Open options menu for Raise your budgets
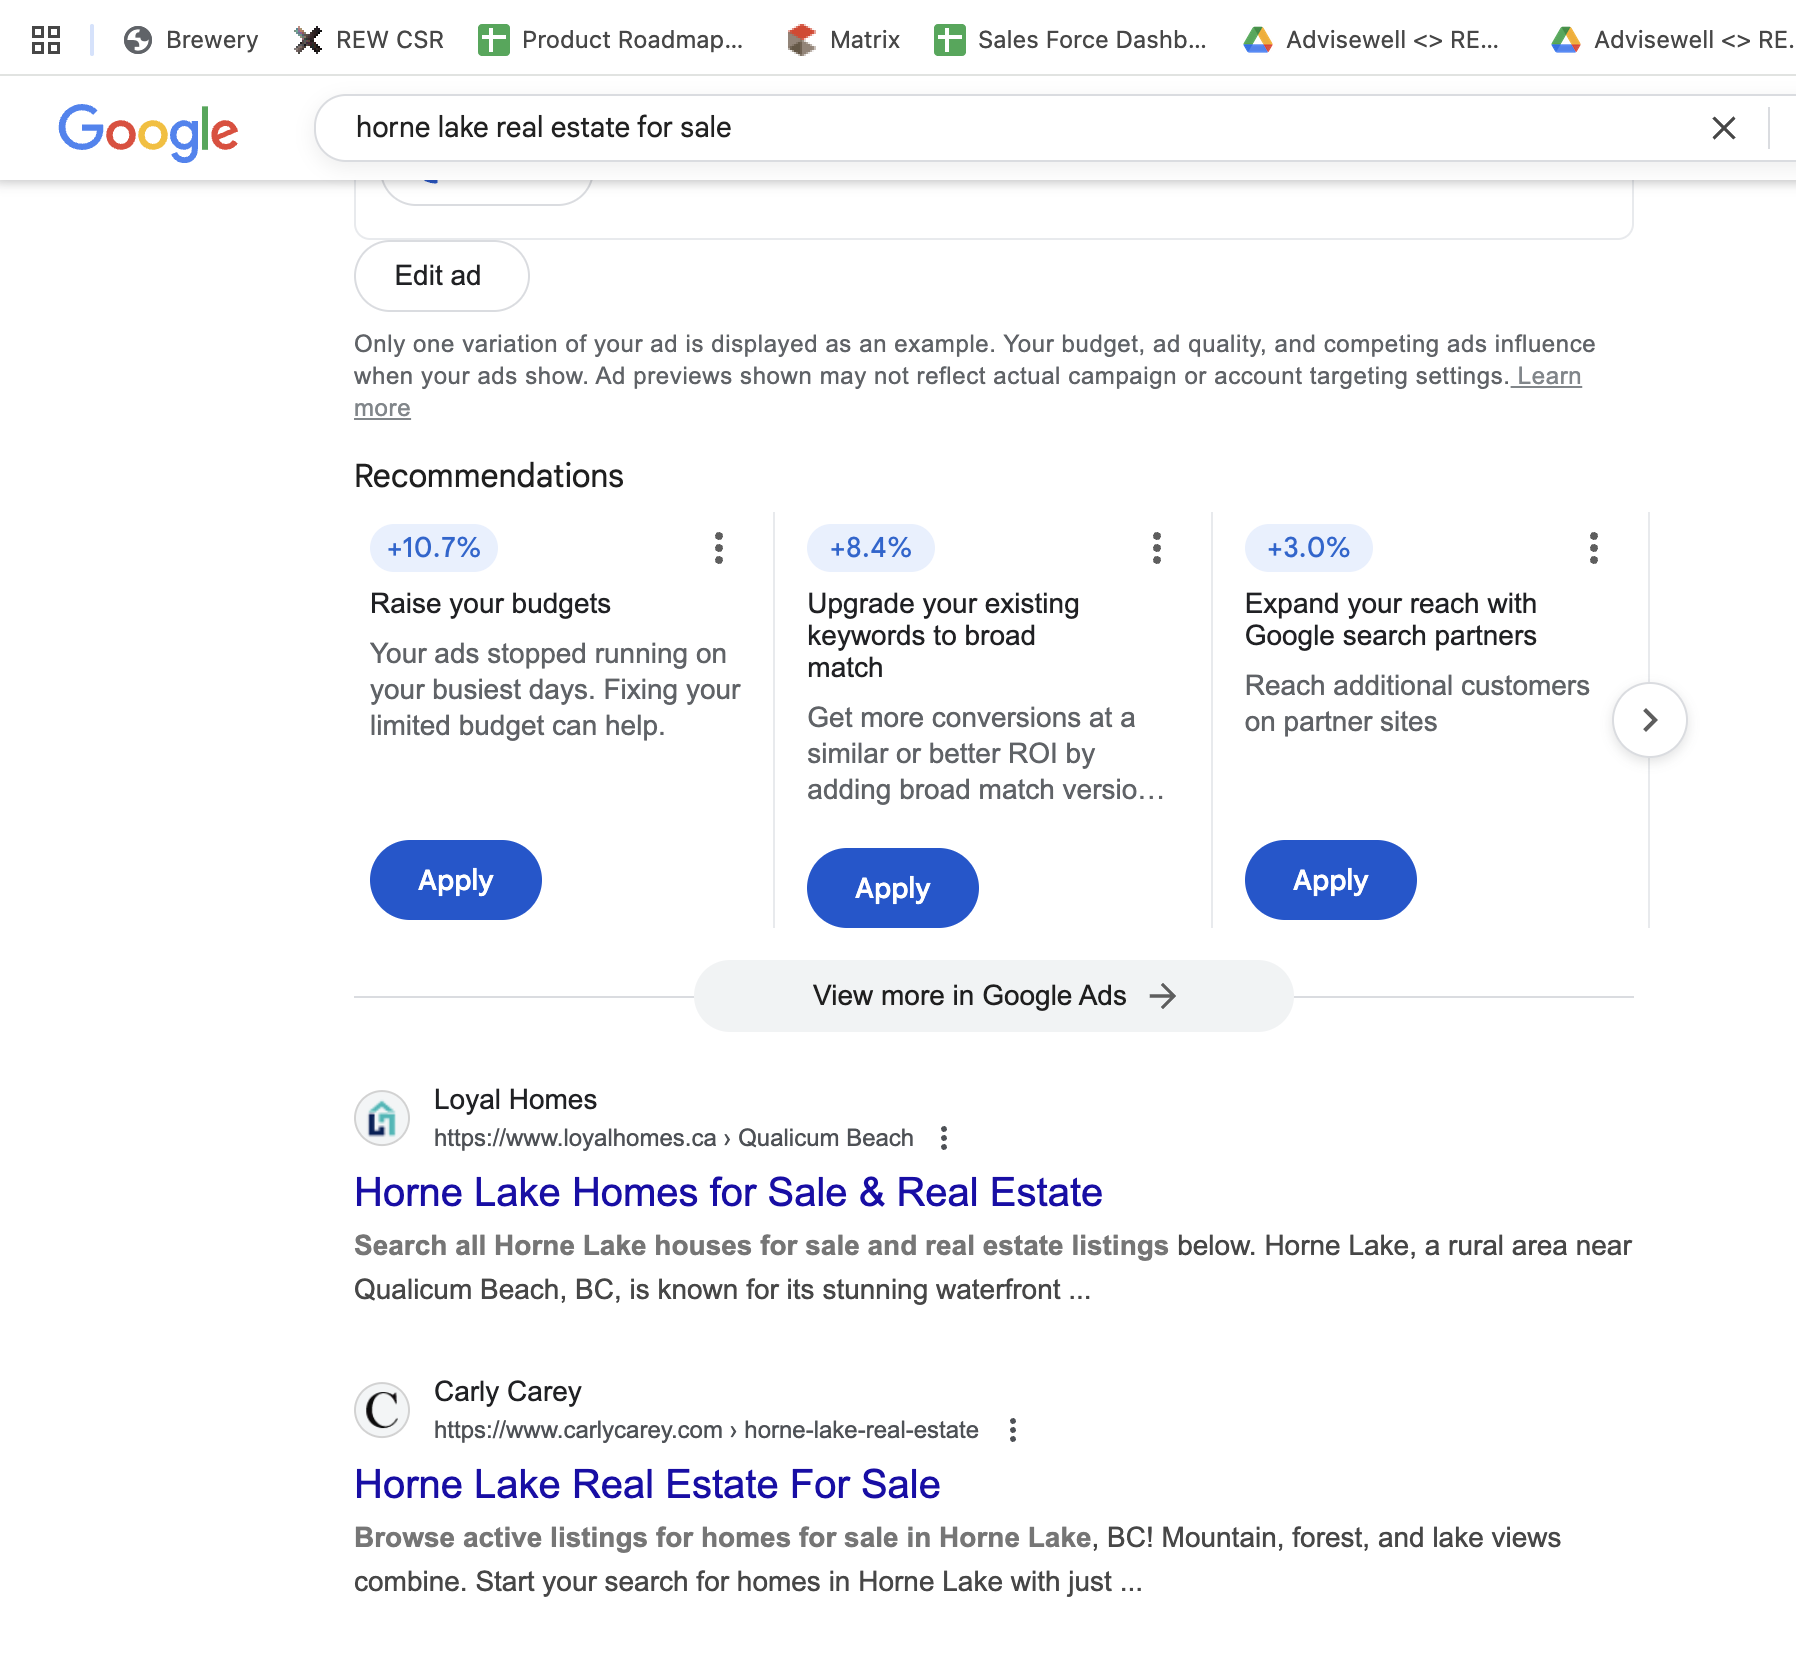The image size is (1796, 1672). [x=719, y=548]
